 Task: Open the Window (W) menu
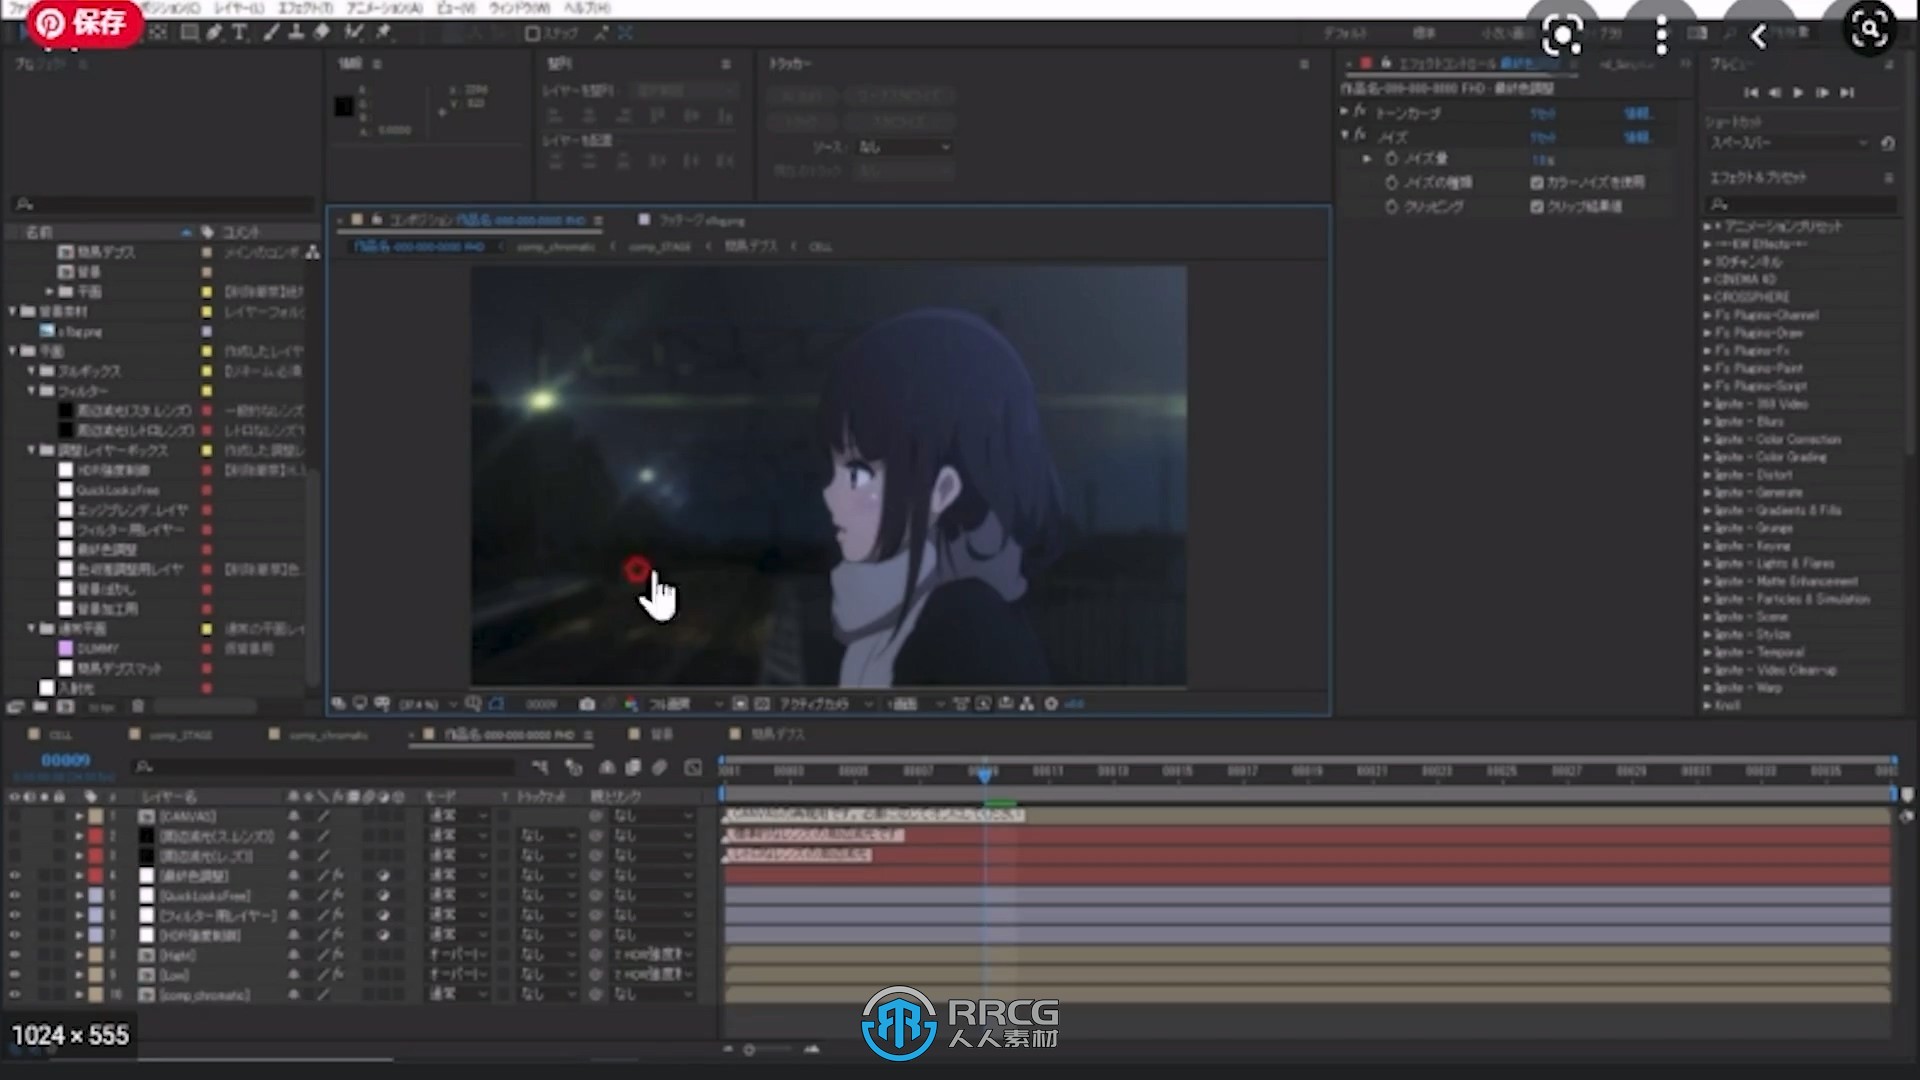(x=520, y=8)
